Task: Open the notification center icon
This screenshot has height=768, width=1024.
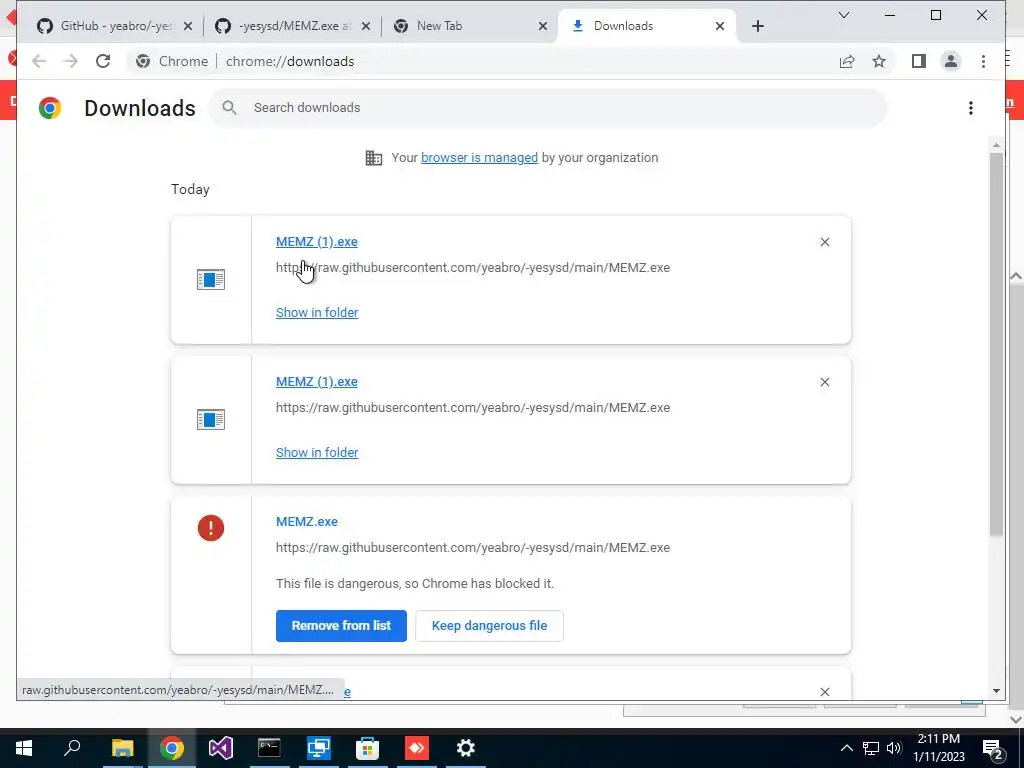Action: coord(992,749)
